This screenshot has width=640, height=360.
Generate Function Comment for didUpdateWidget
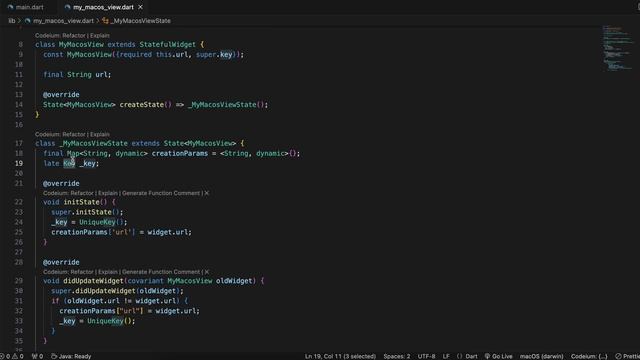161,272
